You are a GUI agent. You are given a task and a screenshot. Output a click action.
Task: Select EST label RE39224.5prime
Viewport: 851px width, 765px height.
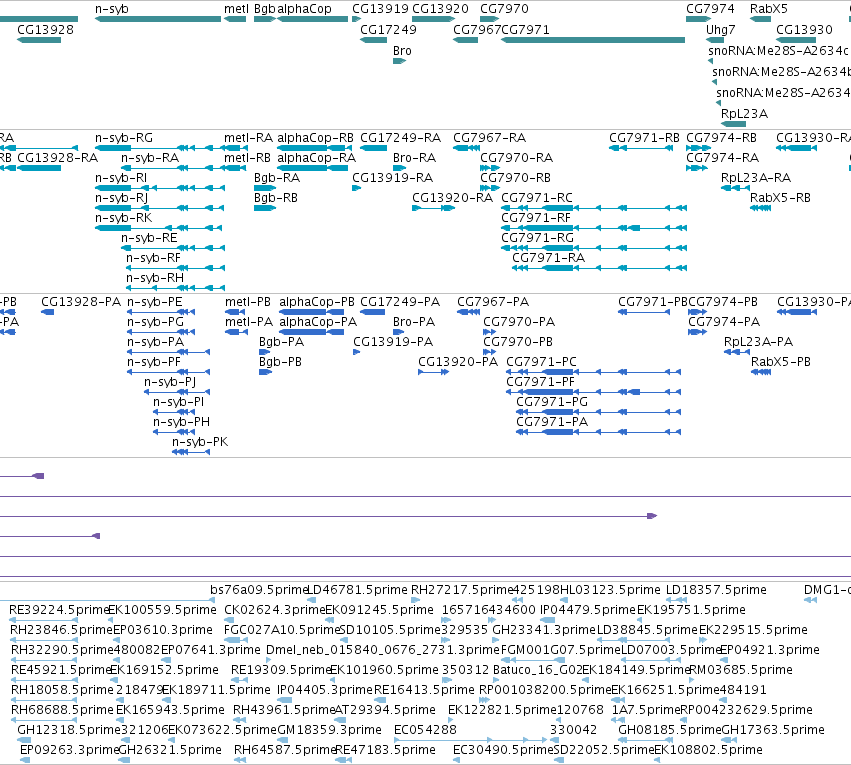click(x=60, y=610)
